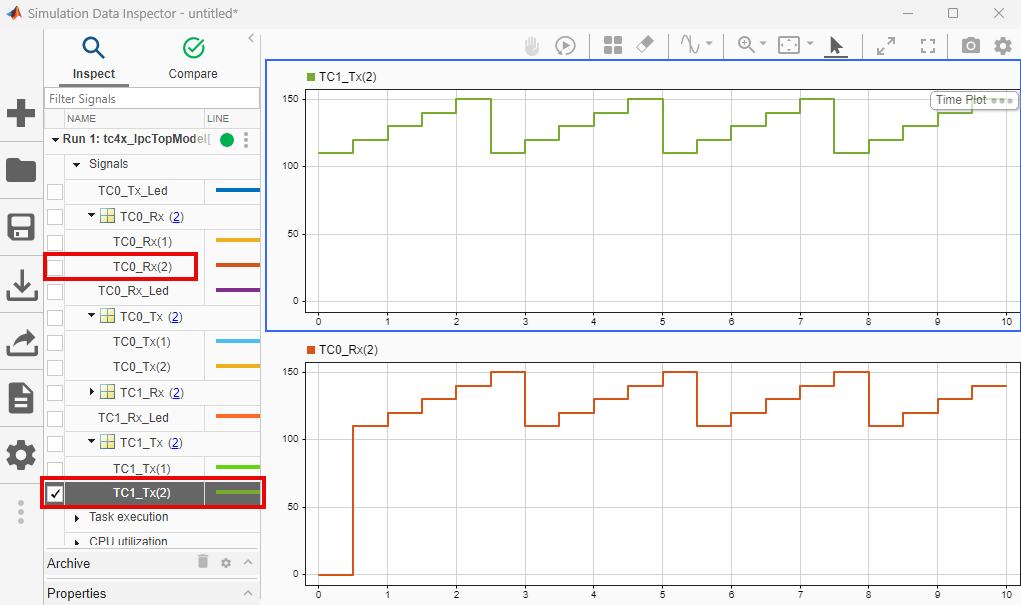Click the Fit to view icon
1021x605 pixels.
tap(789, 45)
